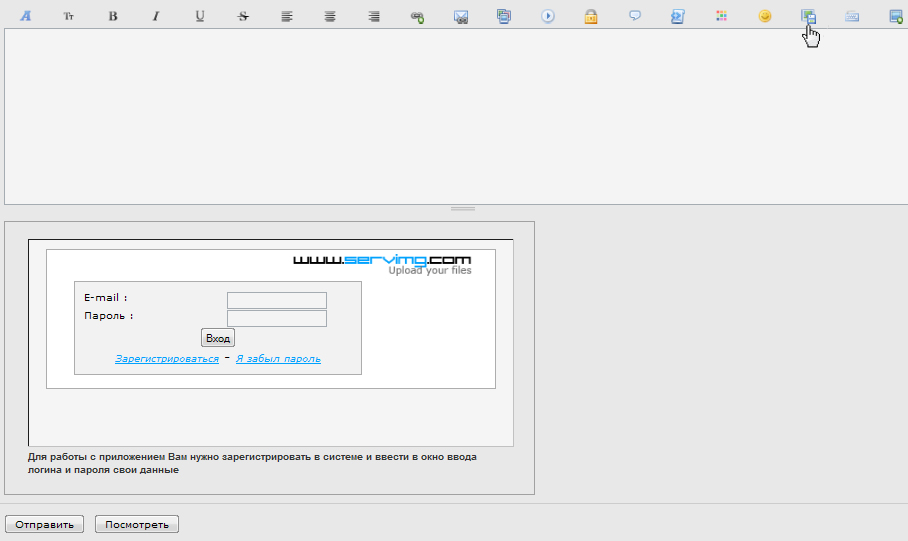The height and width of the screenshot is (541, 908).
Task: Open the font family picker icon
Action: point(26,17)
